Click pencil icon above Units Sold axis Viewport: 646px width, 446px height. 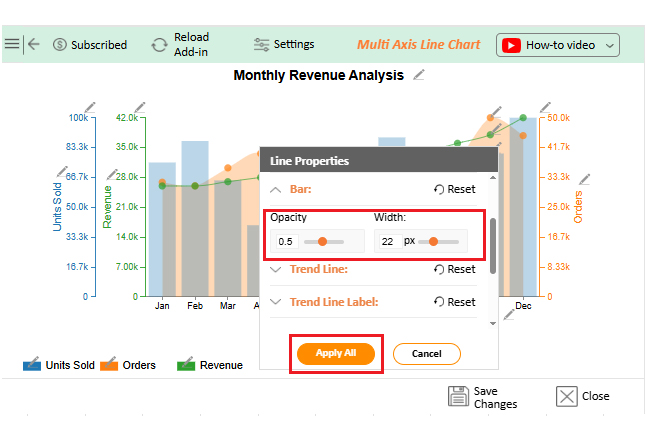point(90,107)
